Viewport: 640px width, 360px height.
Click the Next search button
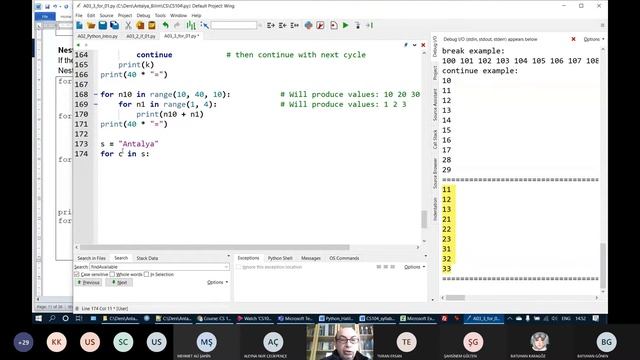119,282
